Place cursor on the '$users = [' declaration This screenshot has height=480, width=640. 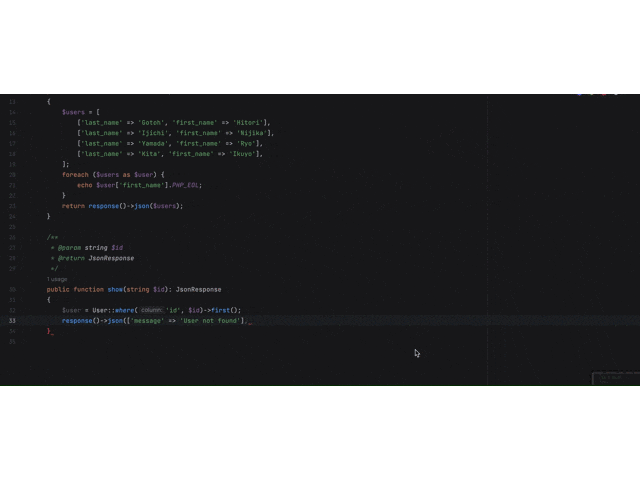click(x=80, y=112)
